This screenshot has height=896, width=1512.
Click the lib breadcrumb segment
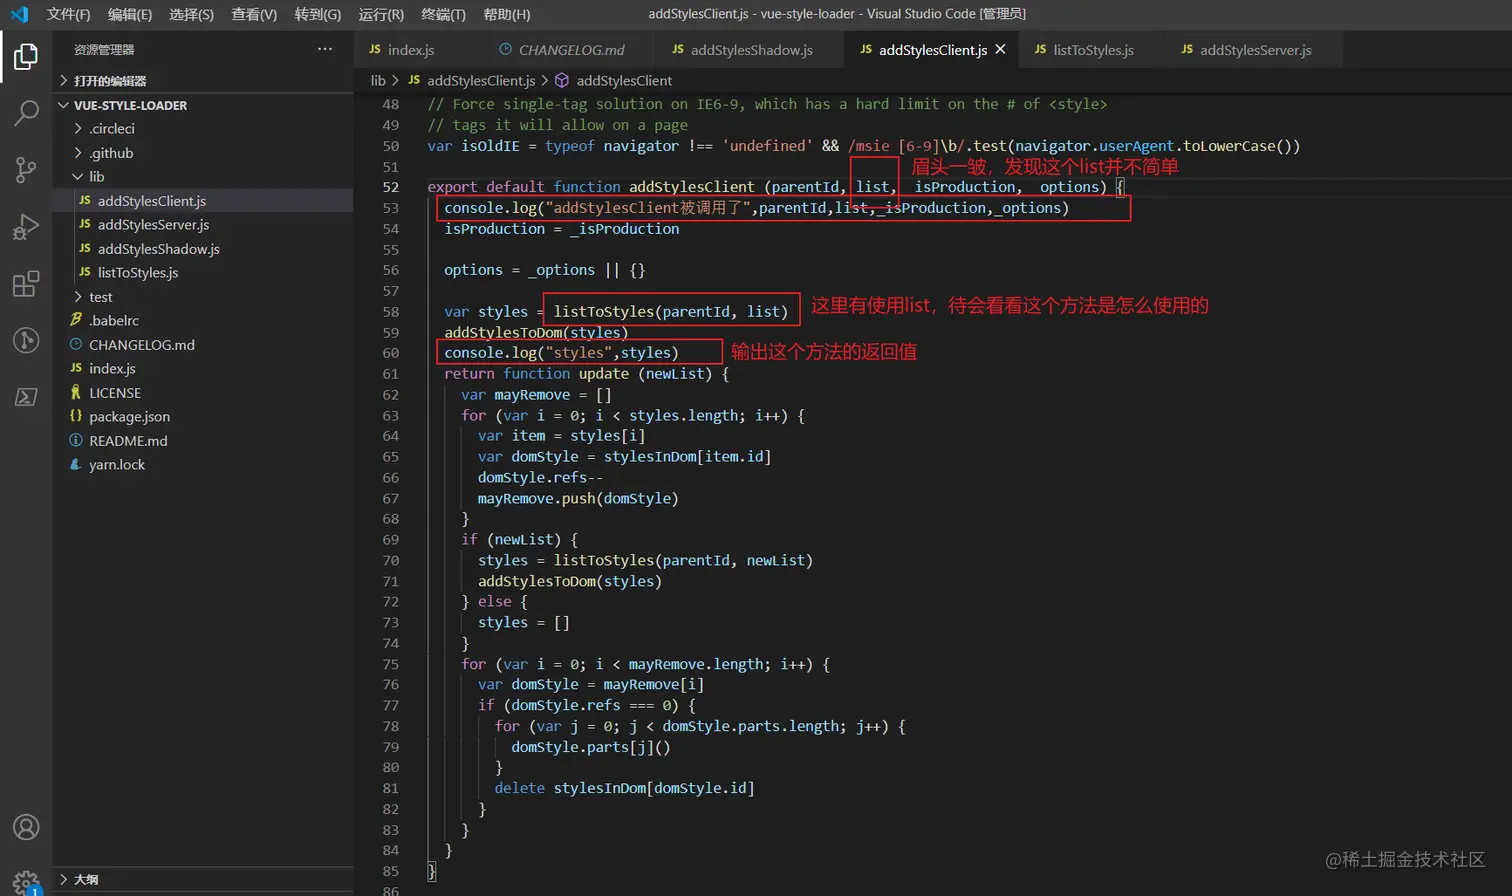(378, 80)
